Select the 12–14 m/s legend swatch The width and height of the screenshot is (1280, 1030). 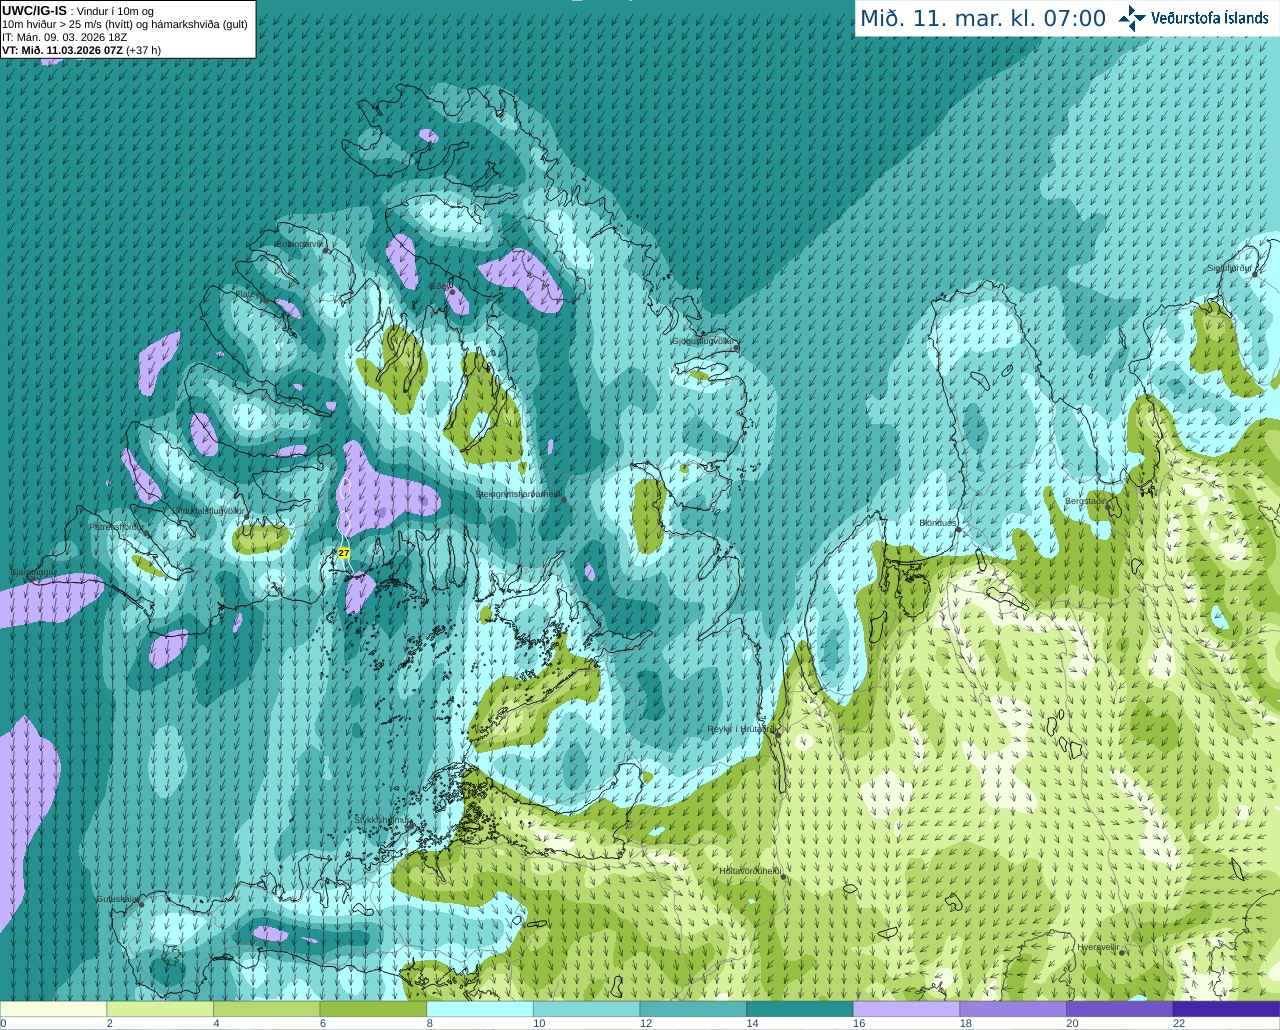[693, 1009]
